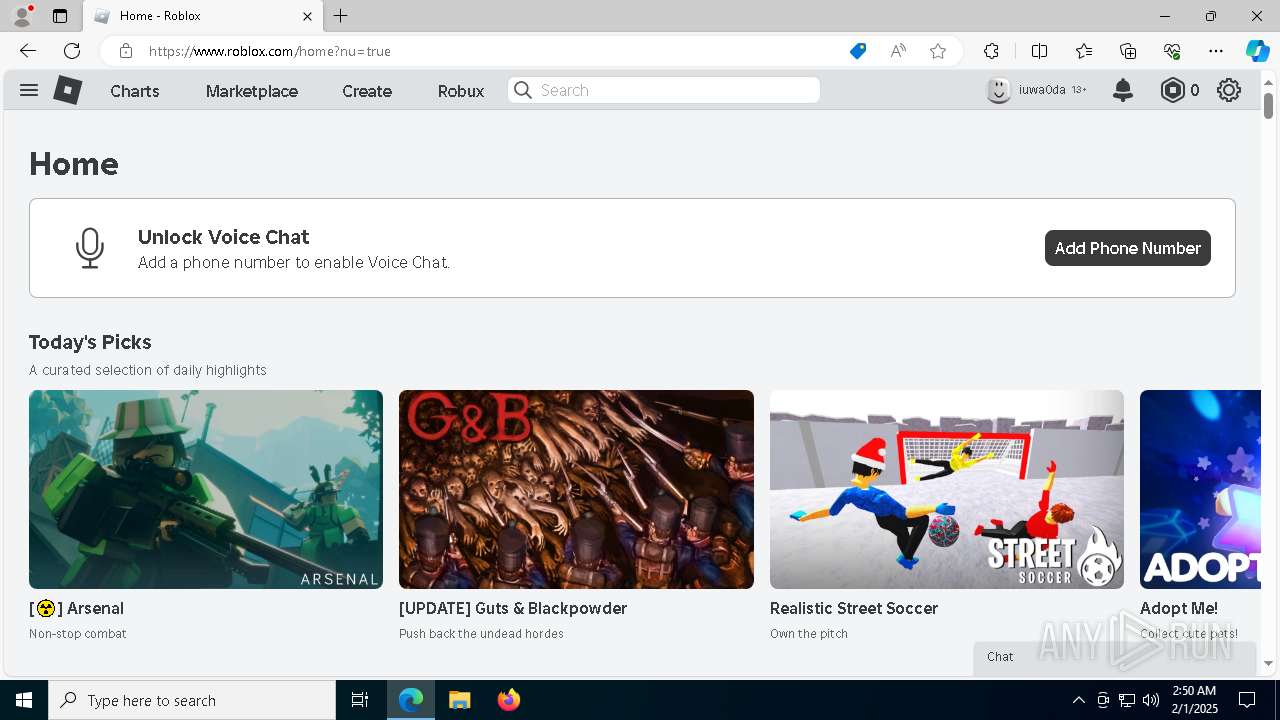Image resolution: width=1280 pixels, height=720 pixels.
Task: Open the shopping tag icon in the address bar
Action: (858, 51)
